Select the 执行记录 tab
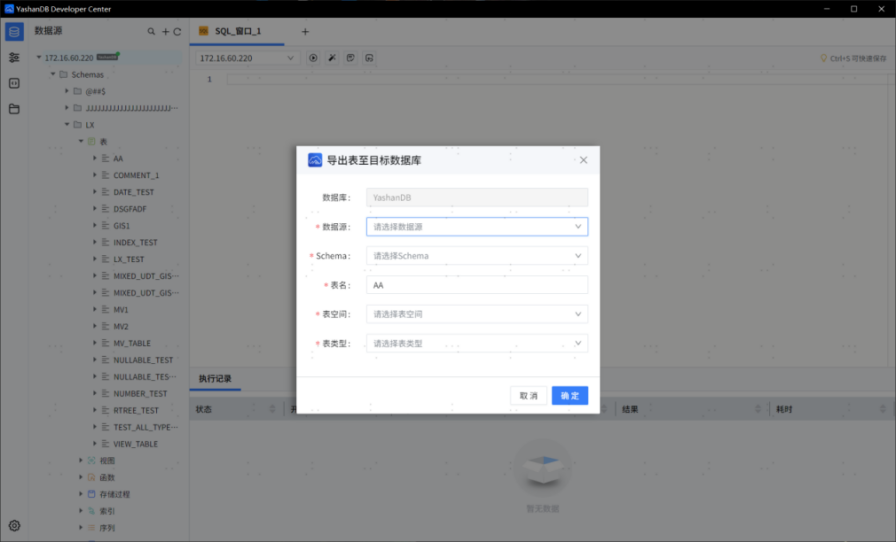The image size is (896, 542). point(215,378)
